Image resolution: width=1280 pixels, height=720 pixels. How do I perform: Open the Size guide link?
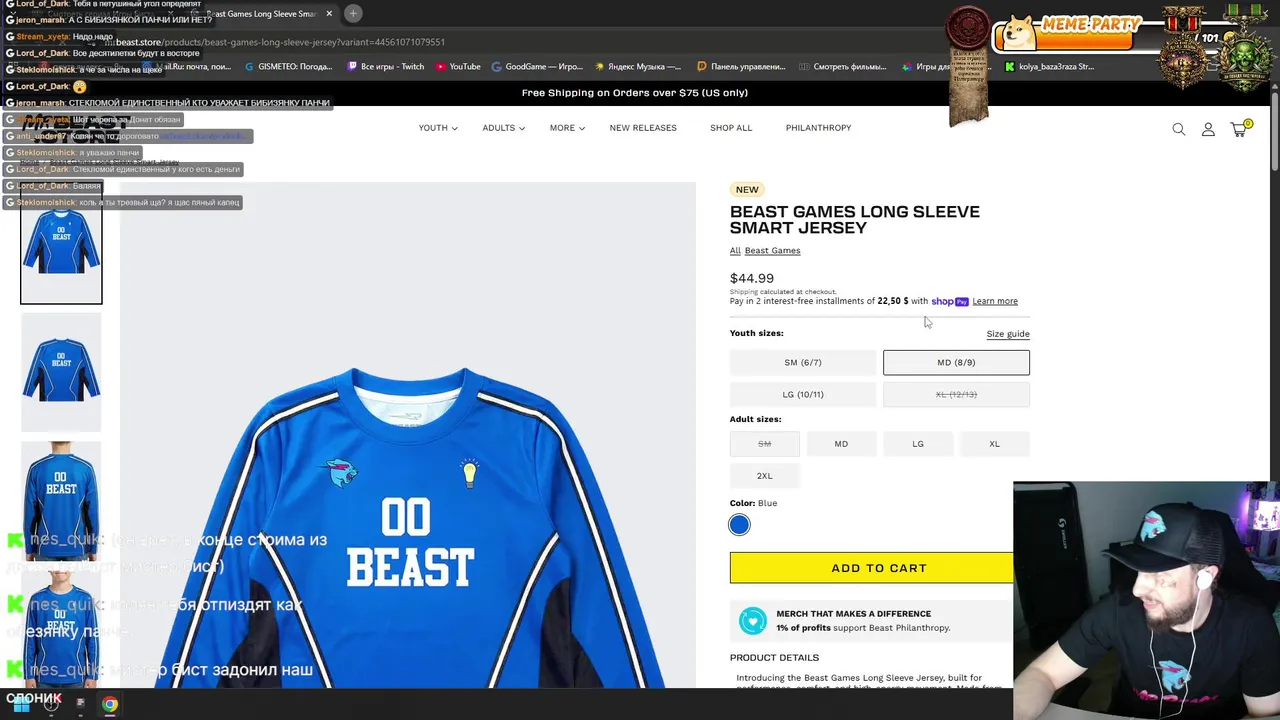tap(1008, 334)
